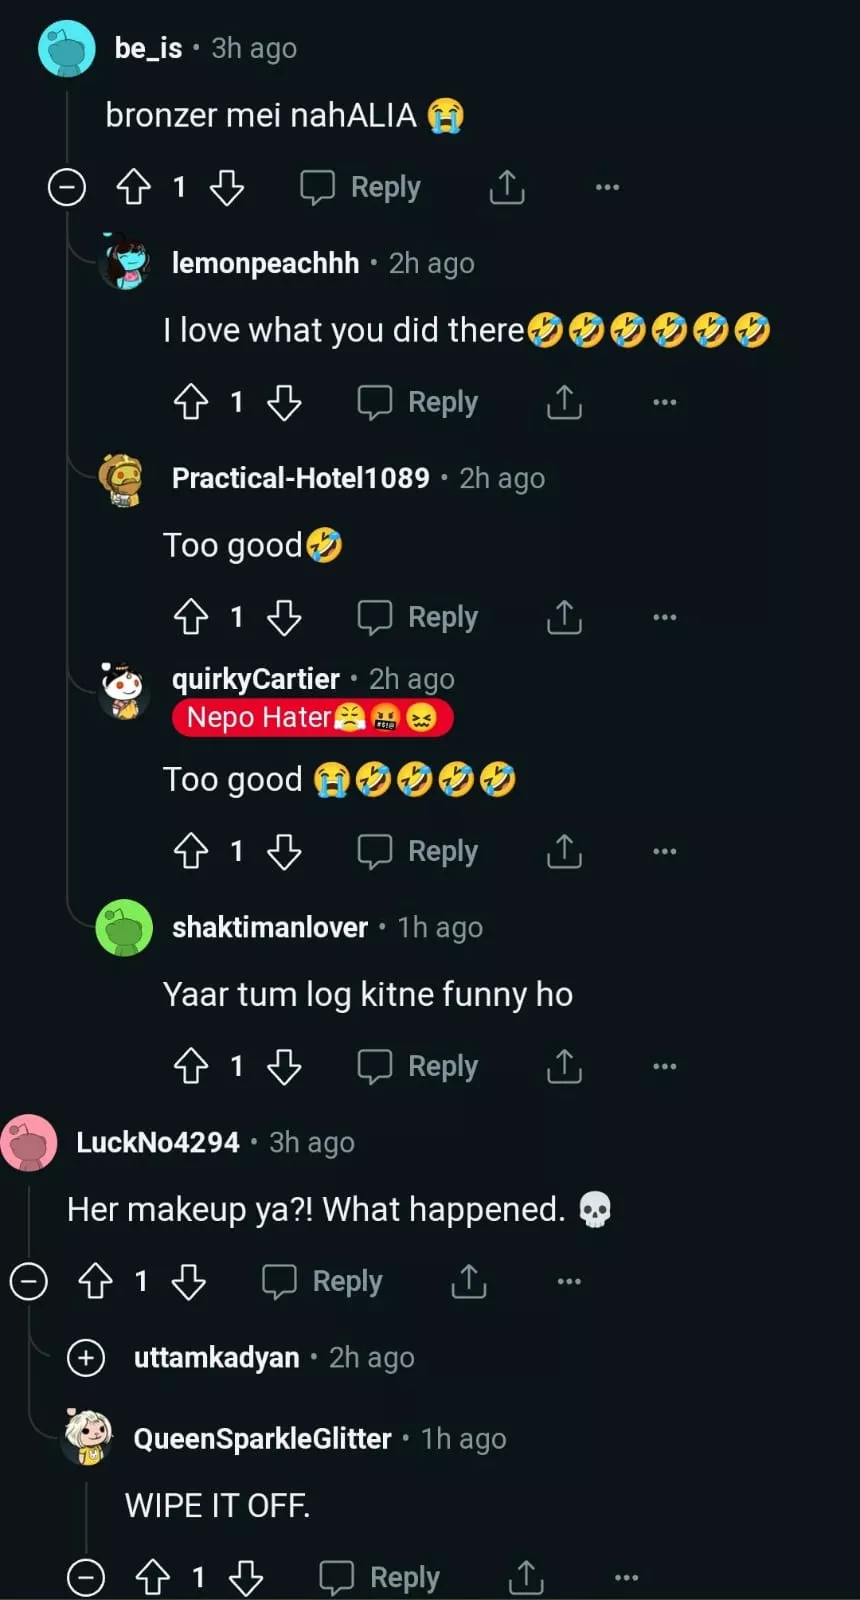Open lemonpeachhh's user profile
This screenshot has height=1600, width=860.
click(265, 263)
